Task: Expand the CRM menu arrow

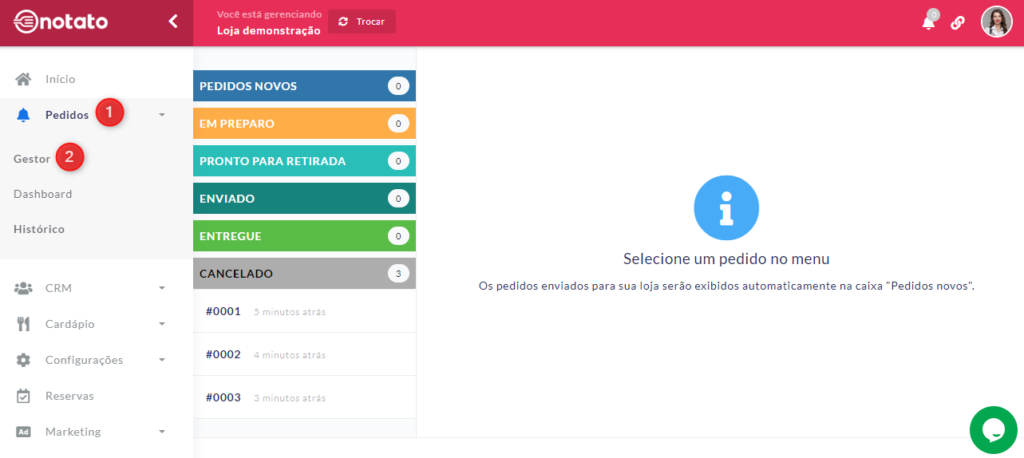Action: [x=162, y=288]
